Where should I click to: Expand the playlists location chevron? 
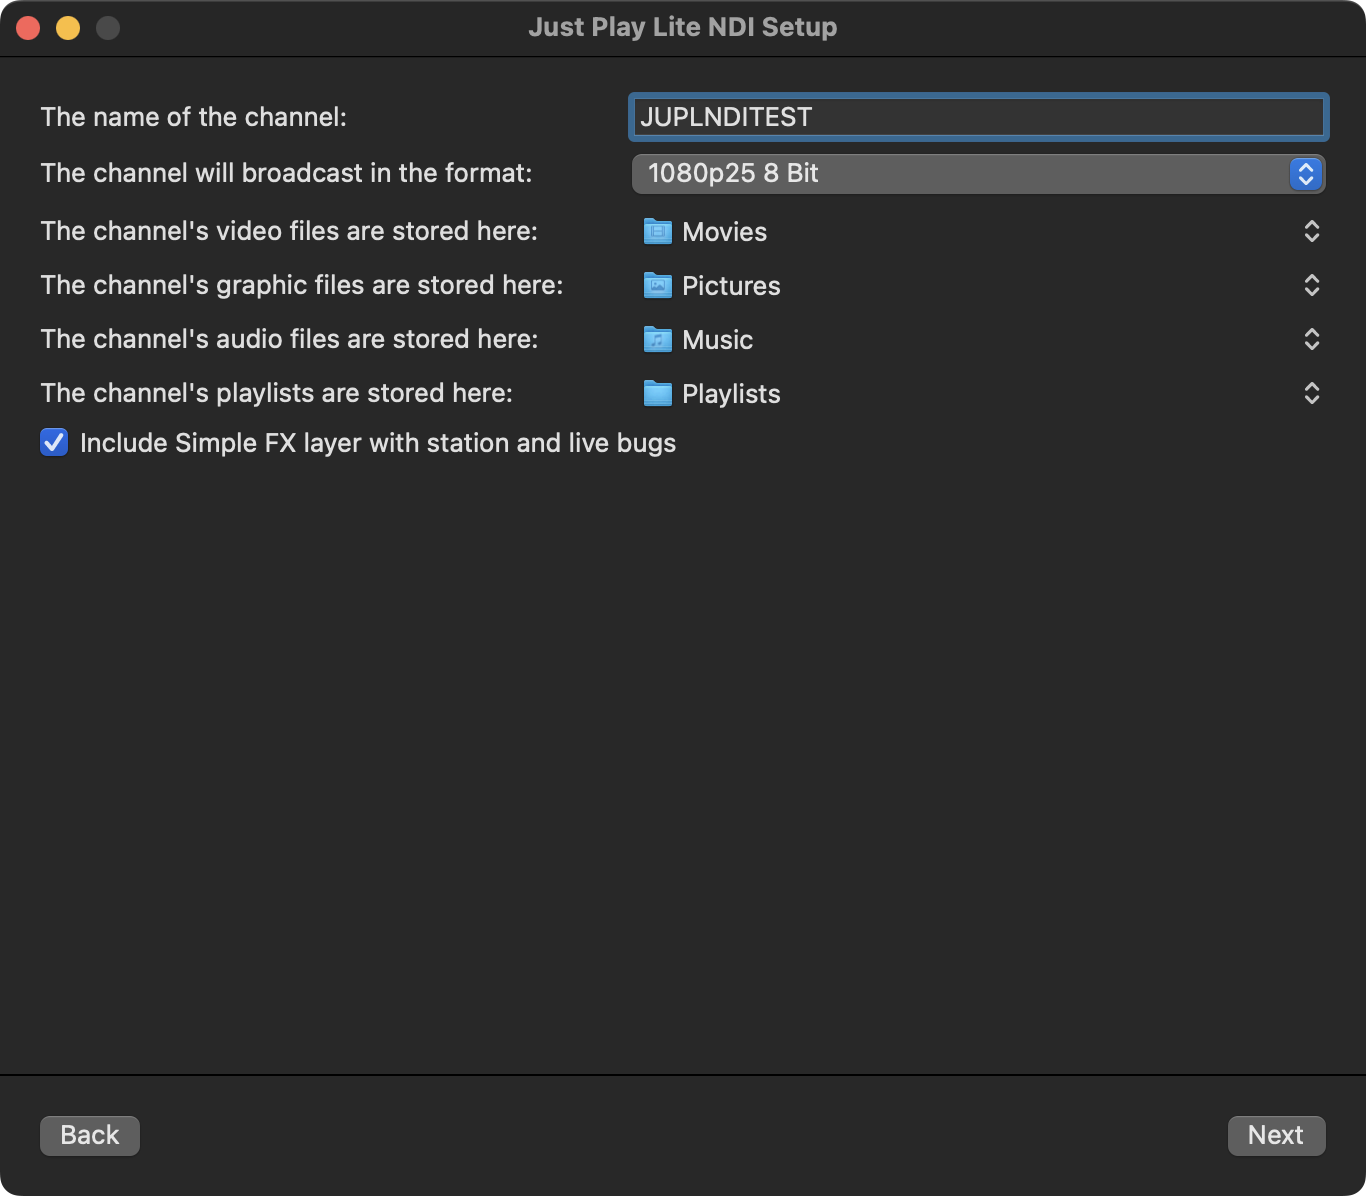click(1311, 393)
